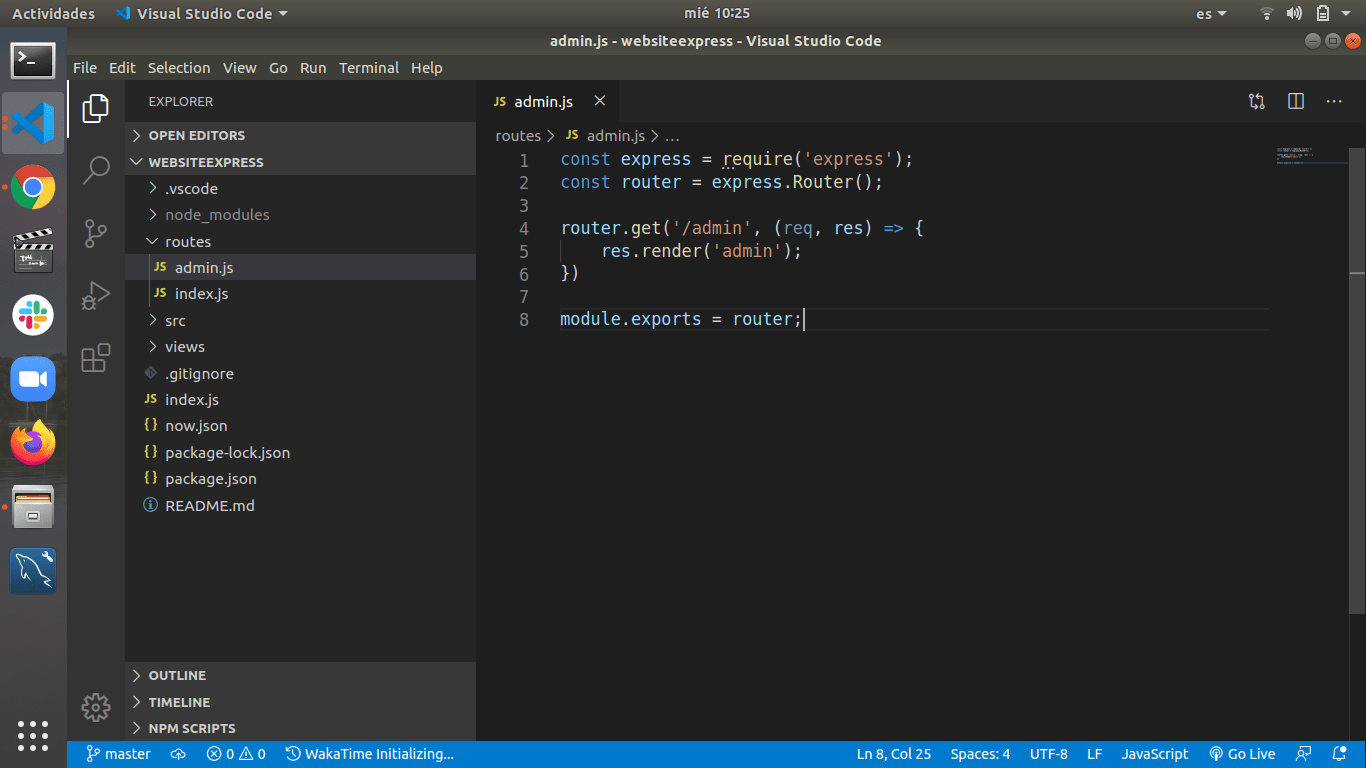Open MySQL Workbench from the dock
This screenshot has width=1366, height=768.
[x=33, y=571]
